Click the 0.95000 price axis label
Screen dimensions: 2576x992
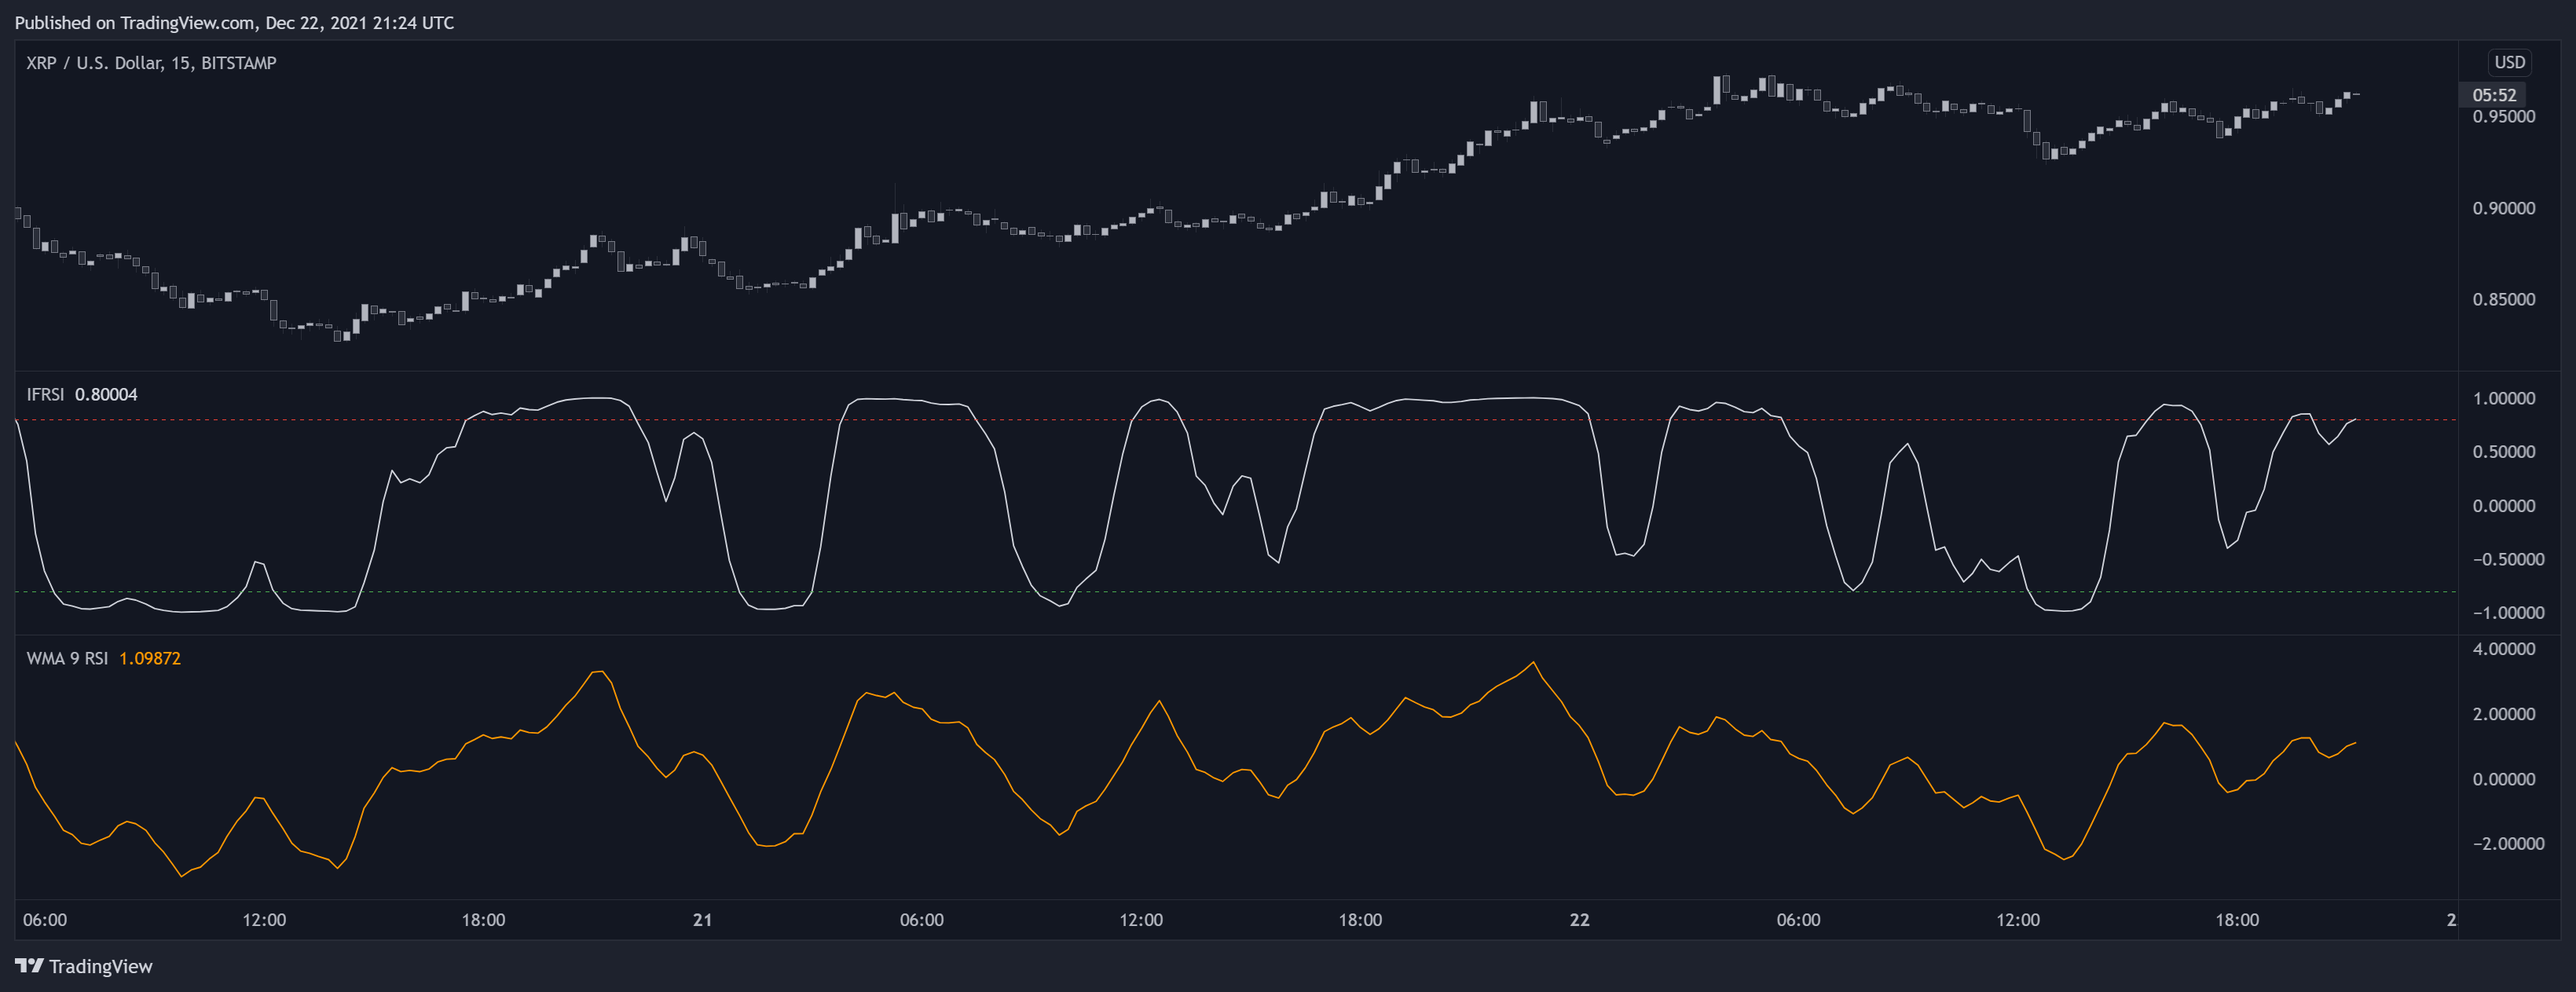click(x=2503, y=117)
